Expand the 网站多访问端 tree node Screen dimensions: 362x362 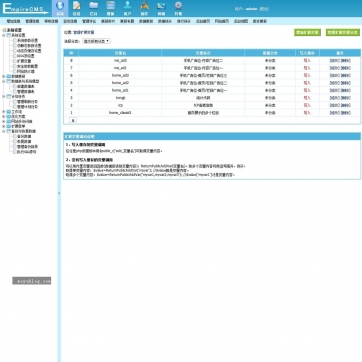tap(4, 121)
